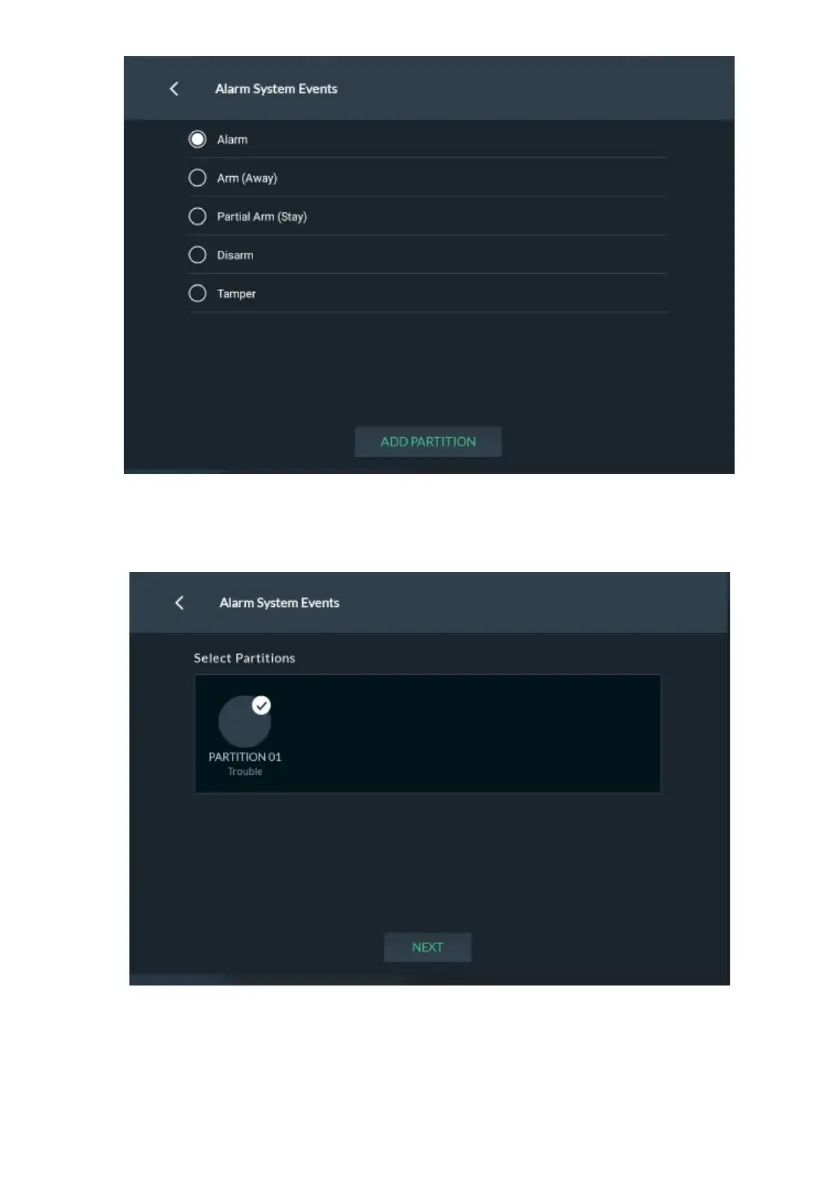
Task: Pick the Disarm radio button
Action: [197, 254]
